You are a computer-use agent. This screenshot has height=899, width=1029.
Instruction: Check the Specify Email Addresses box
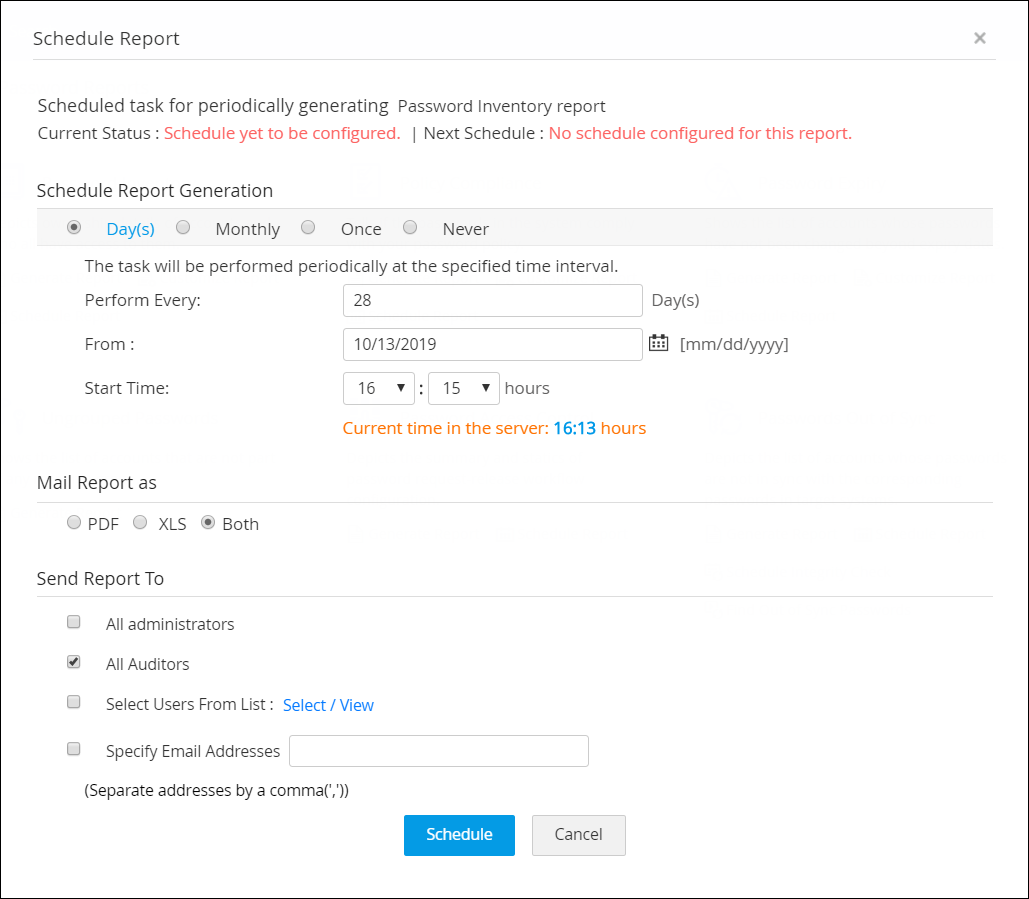74,748
